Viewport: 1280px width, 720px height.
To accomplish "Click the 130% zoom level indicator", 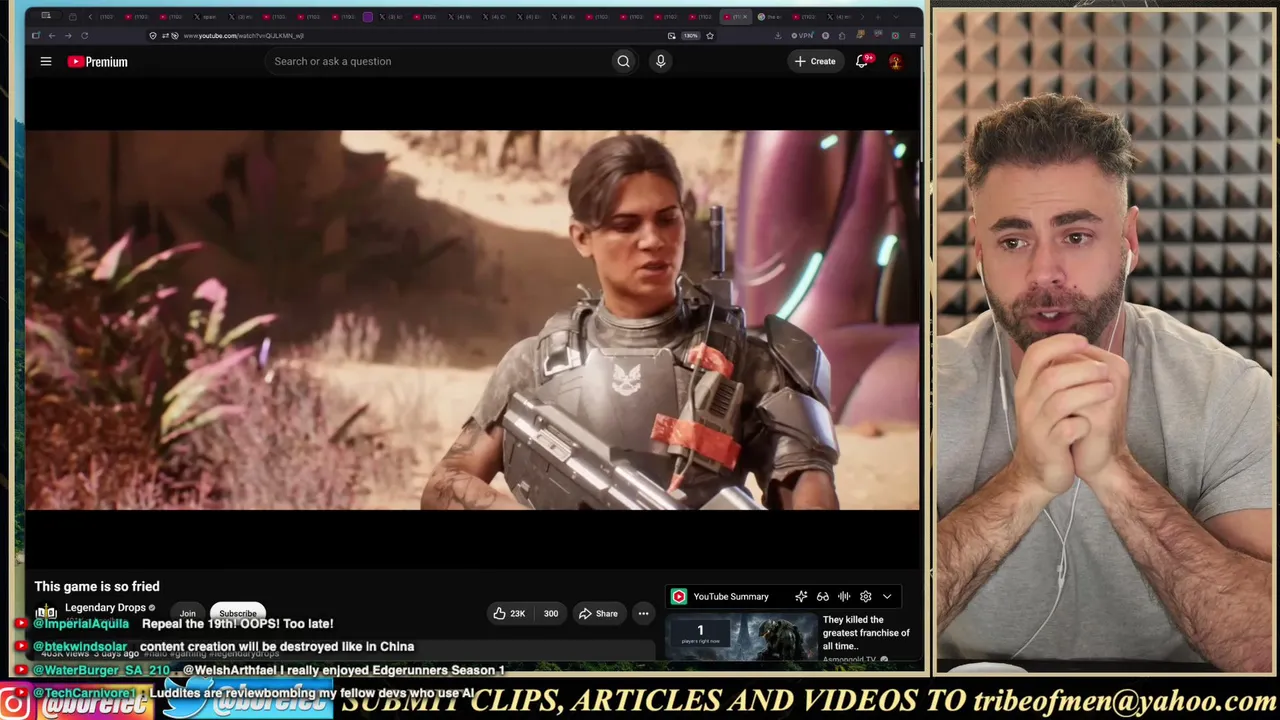I will 690,36.
